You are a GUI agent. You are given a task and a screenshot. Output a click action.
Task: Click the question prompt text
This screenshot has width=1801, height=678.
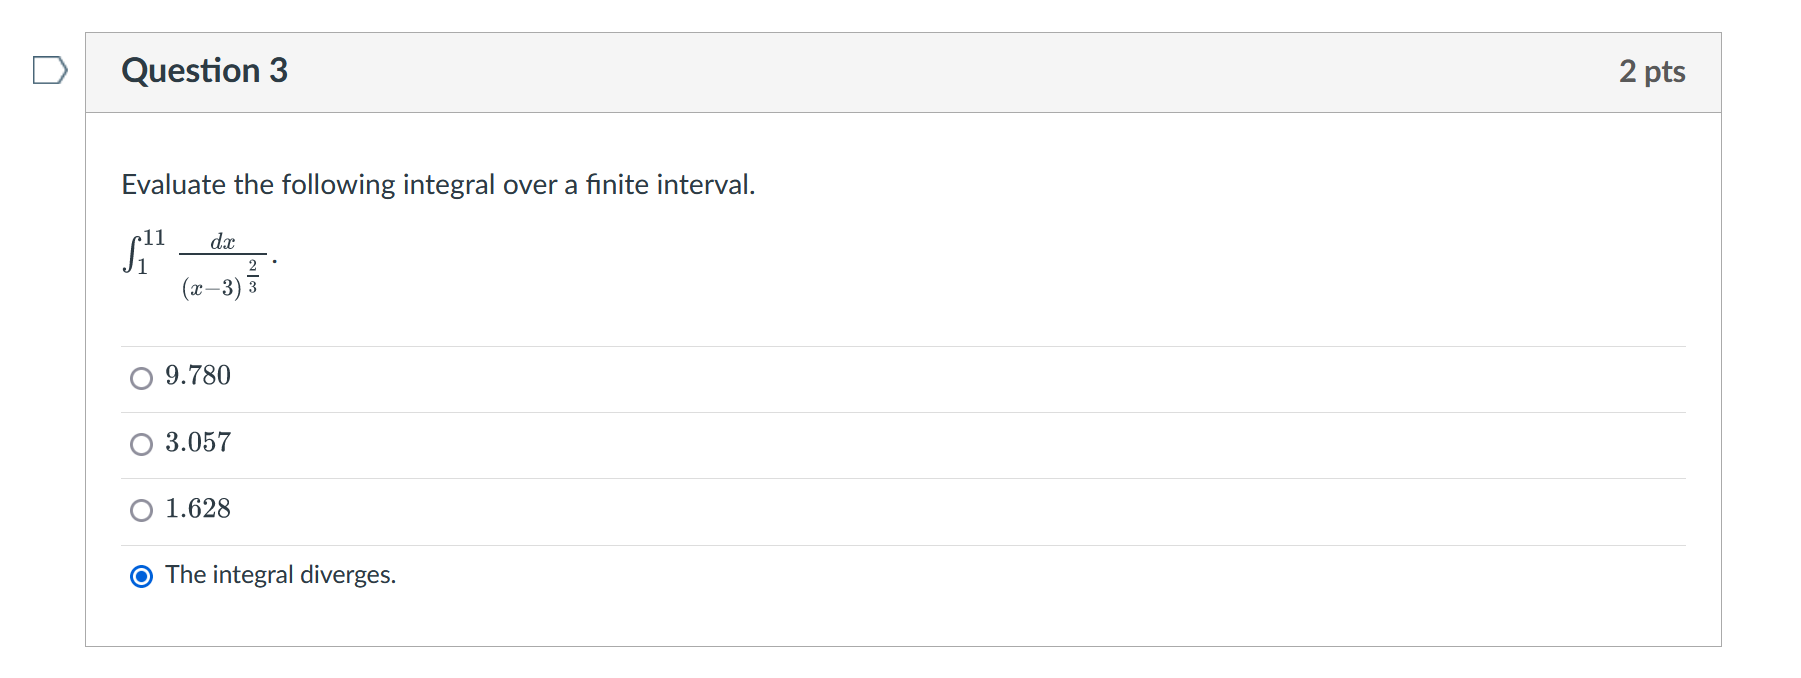click(438, 184)
